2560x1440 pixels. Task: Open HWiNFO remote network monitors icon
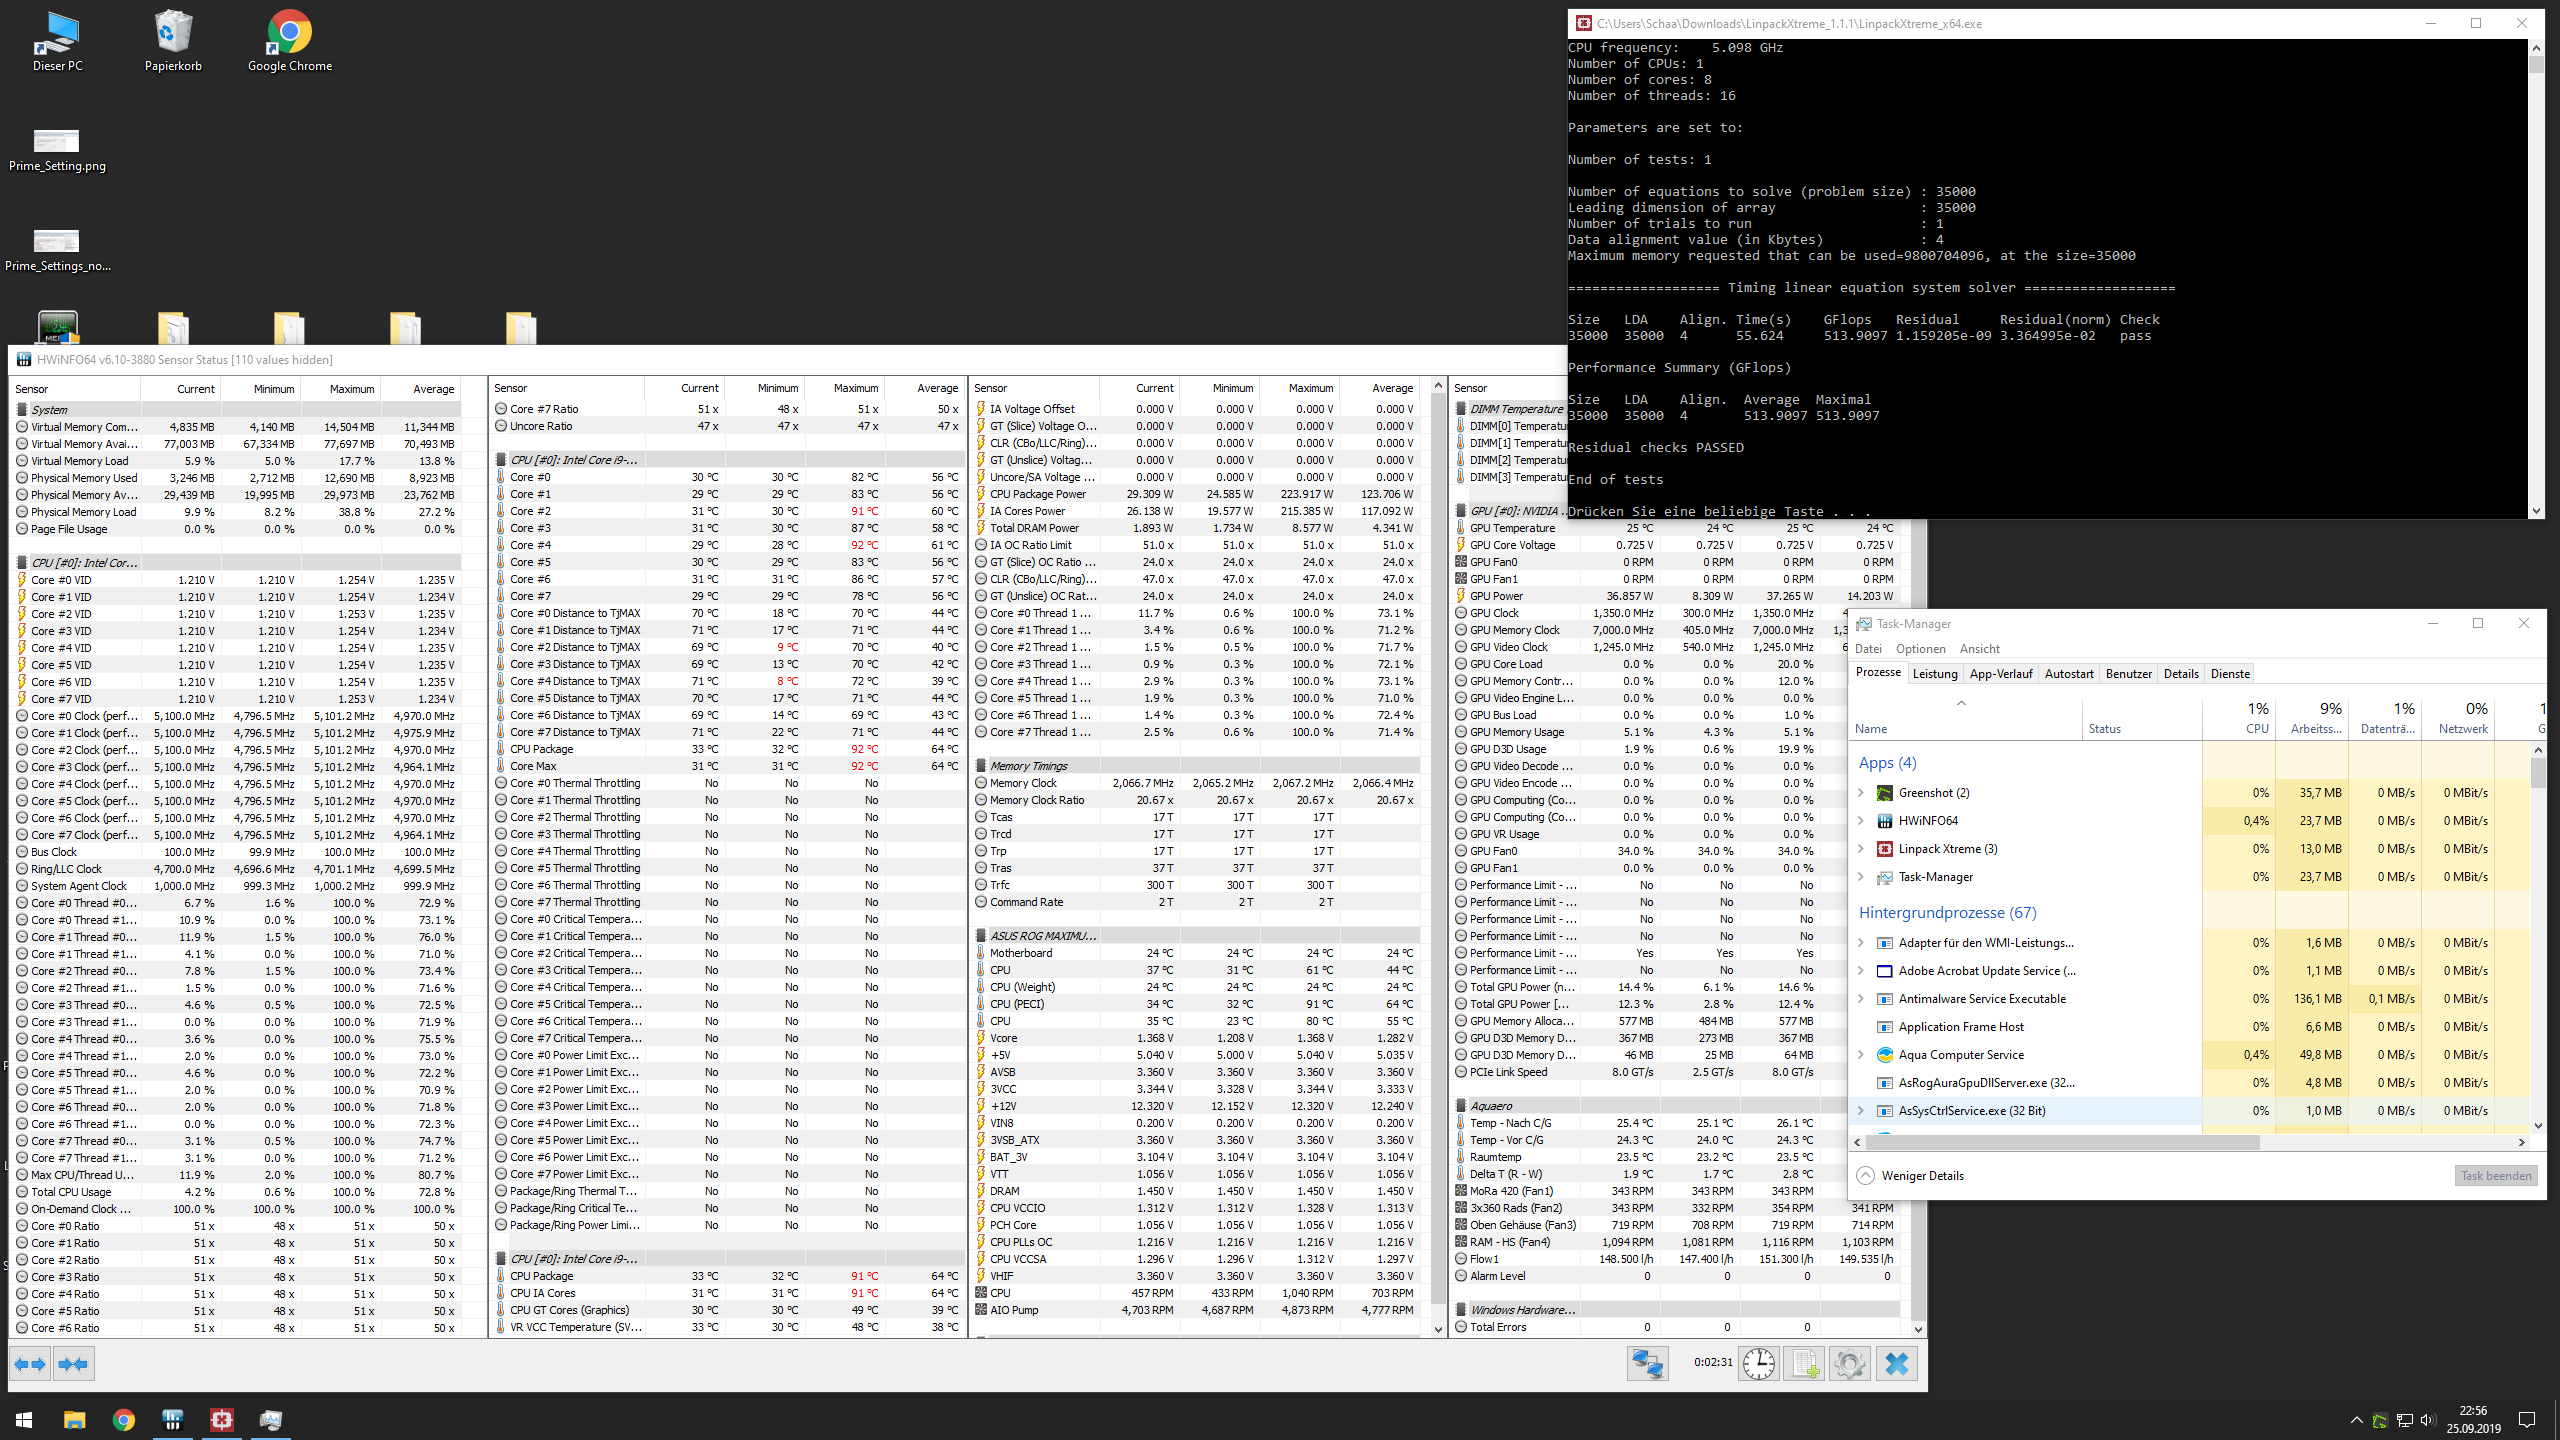1647,1364
